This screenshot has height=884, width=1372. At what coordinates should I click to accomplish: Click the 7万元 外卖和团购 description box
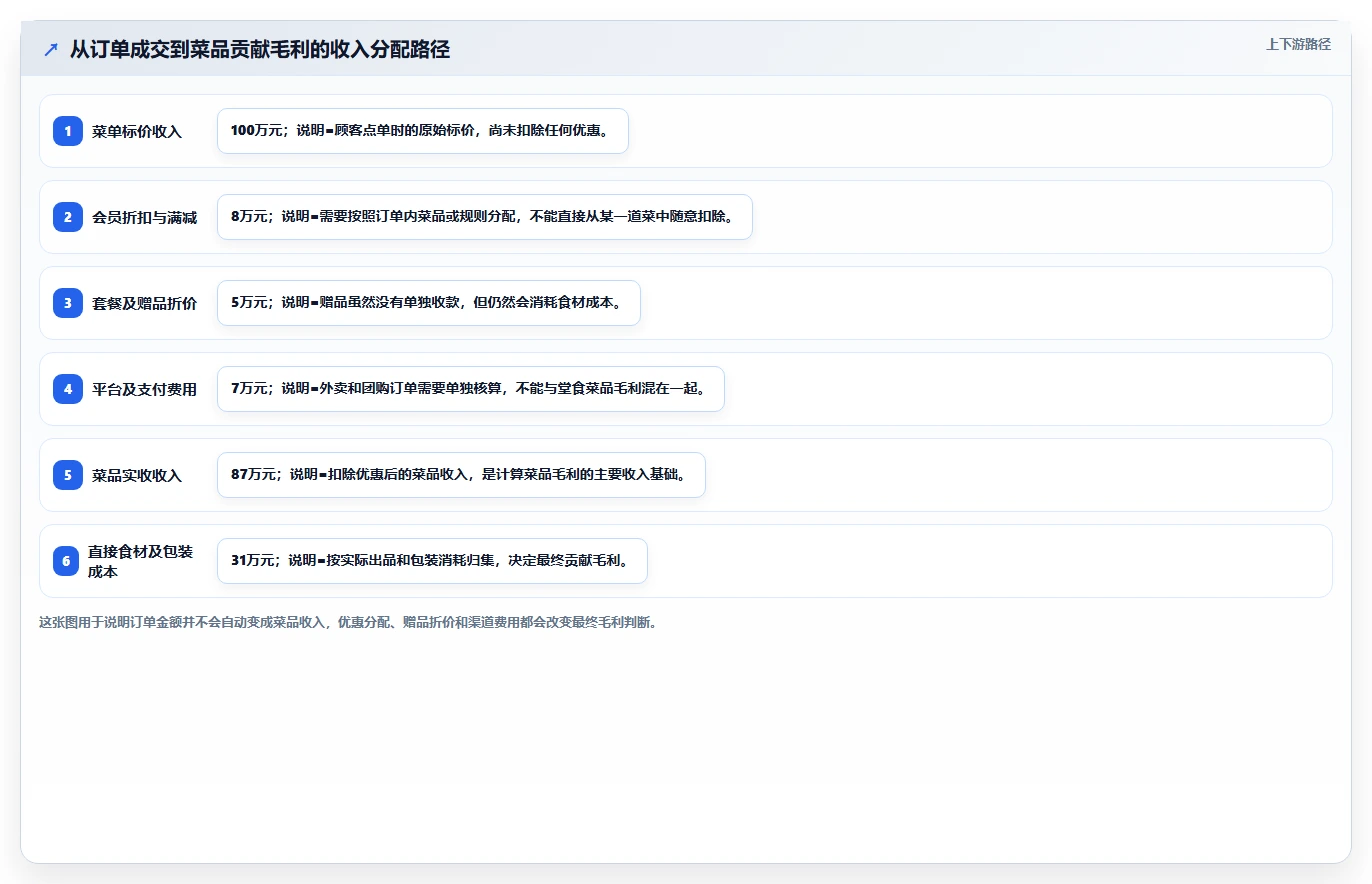tap(471, 389)
